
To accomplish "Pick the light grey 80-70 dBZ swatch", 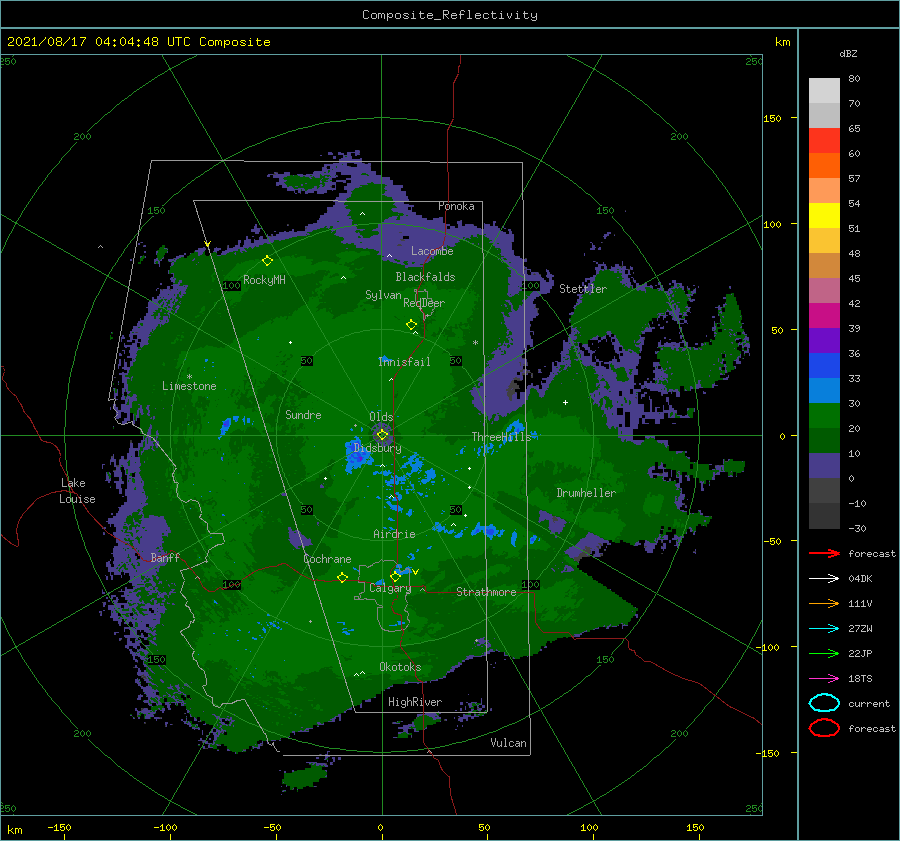I will coord(824,91).
